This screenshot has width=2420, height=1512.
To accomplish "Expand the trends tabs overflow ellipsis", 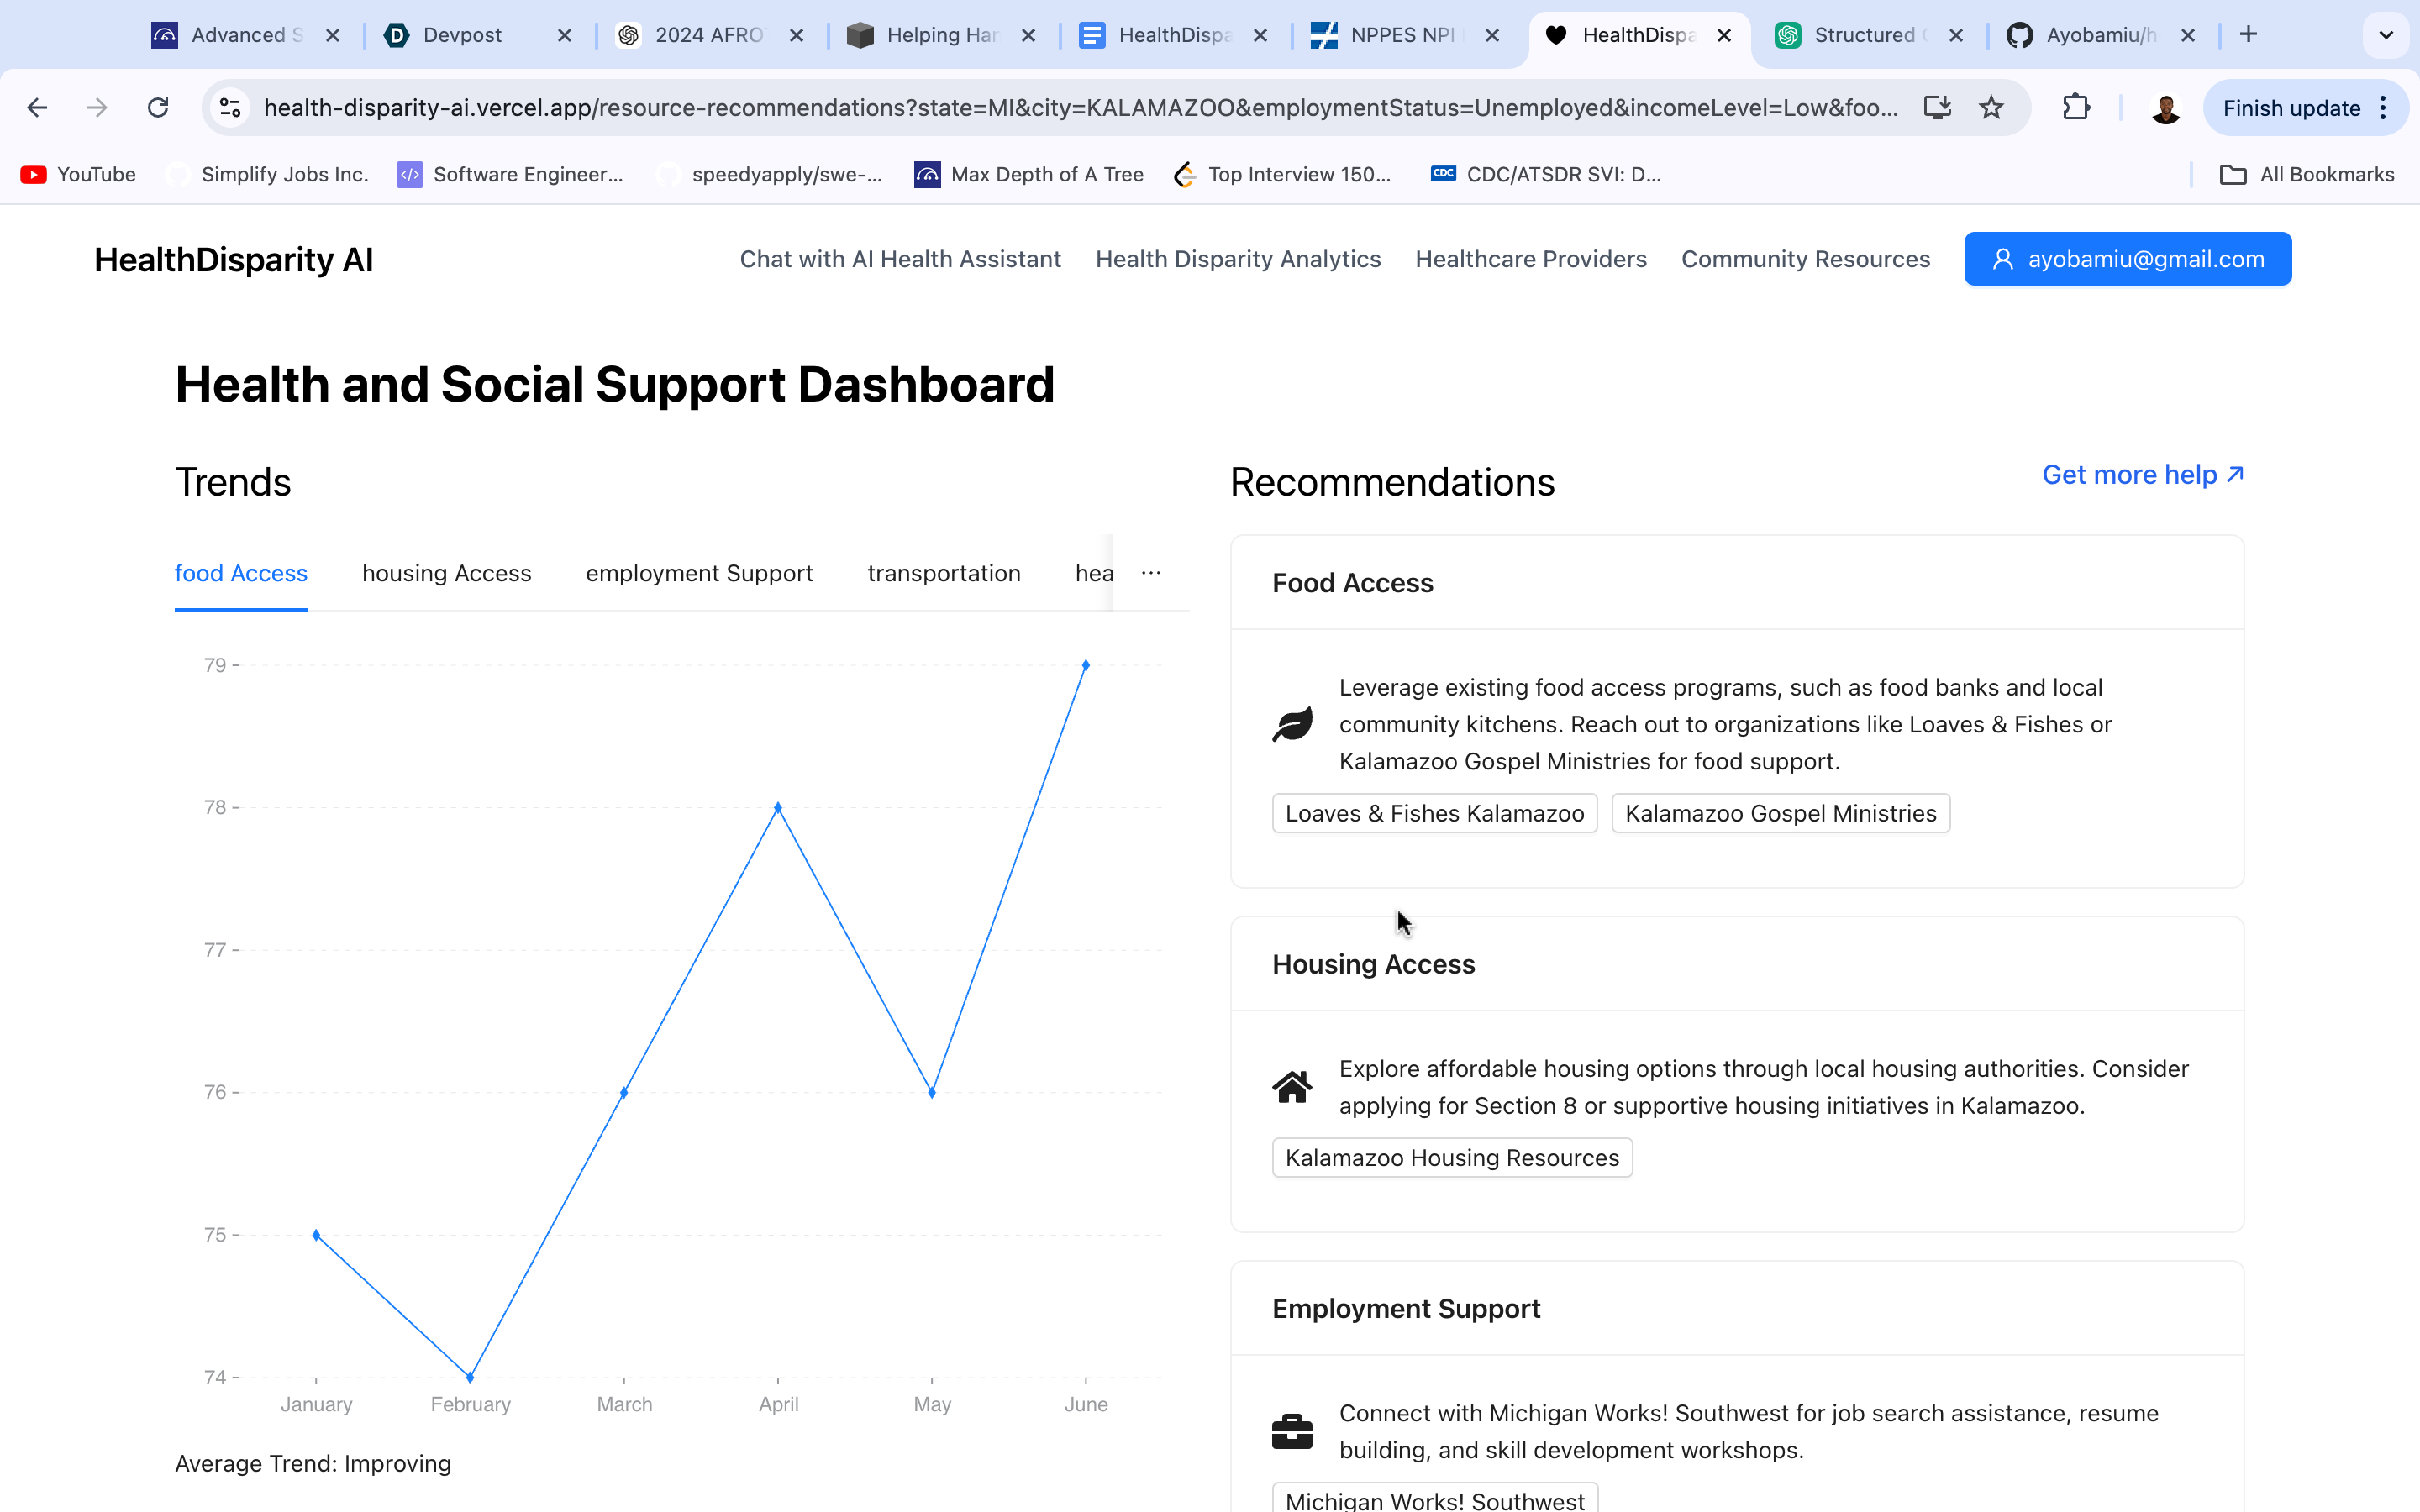I will tap(1151, 573).
